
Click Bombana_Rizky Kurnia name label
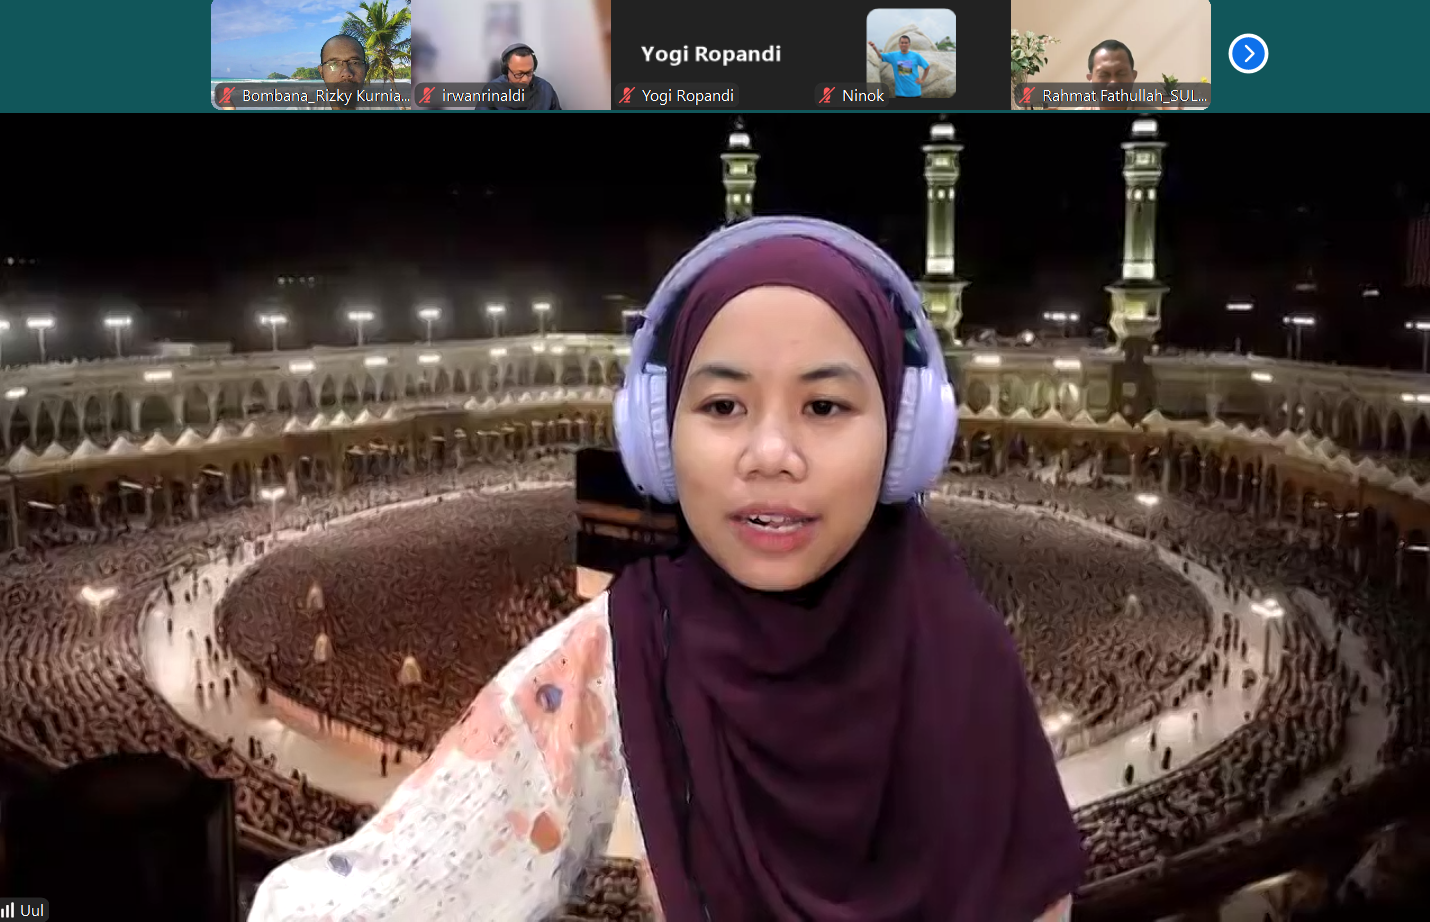pos(325,96)
